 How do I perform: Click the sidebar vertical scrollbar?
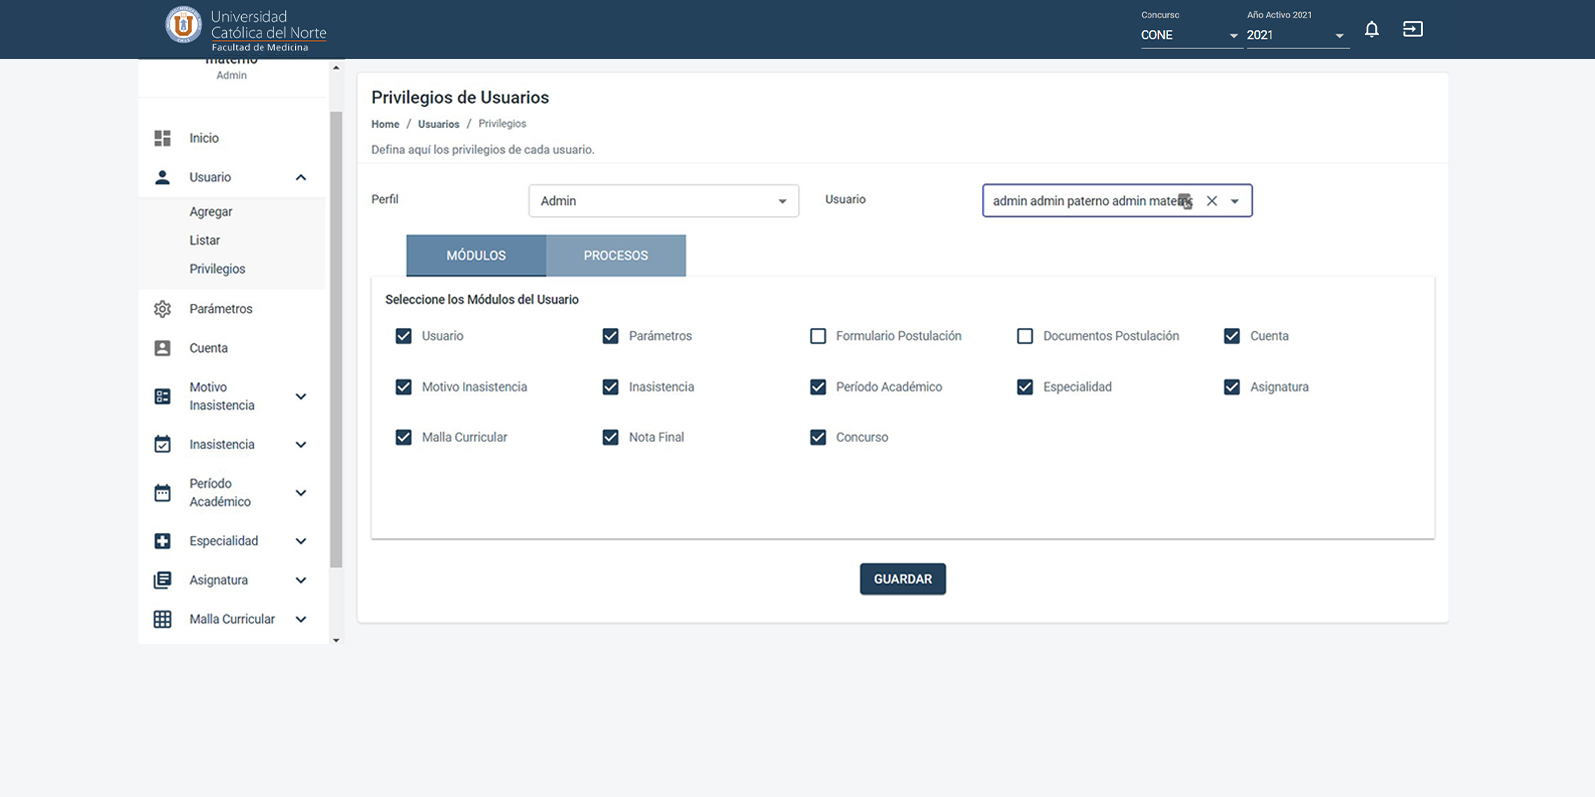tap(336, 340)
